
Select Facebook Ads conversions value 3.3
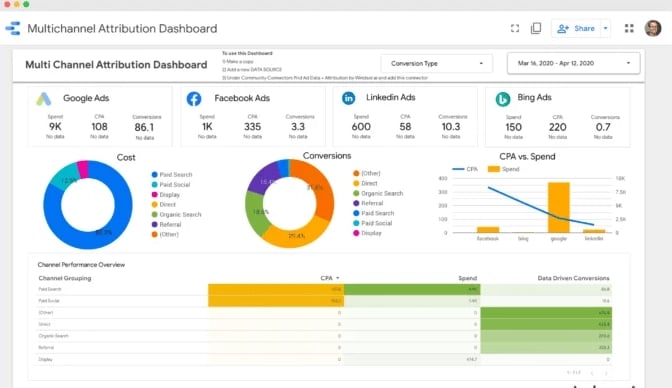(298, 126)
